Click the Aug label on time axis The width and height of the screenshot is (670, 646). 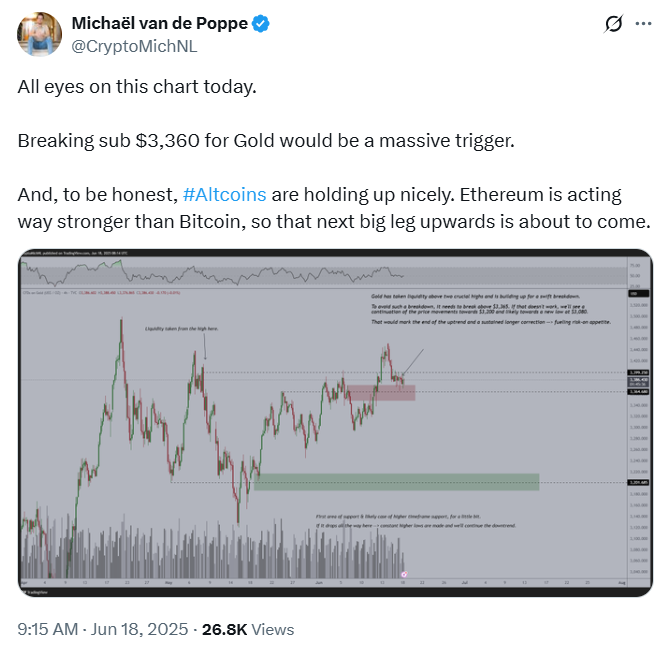tap(622, 583)
